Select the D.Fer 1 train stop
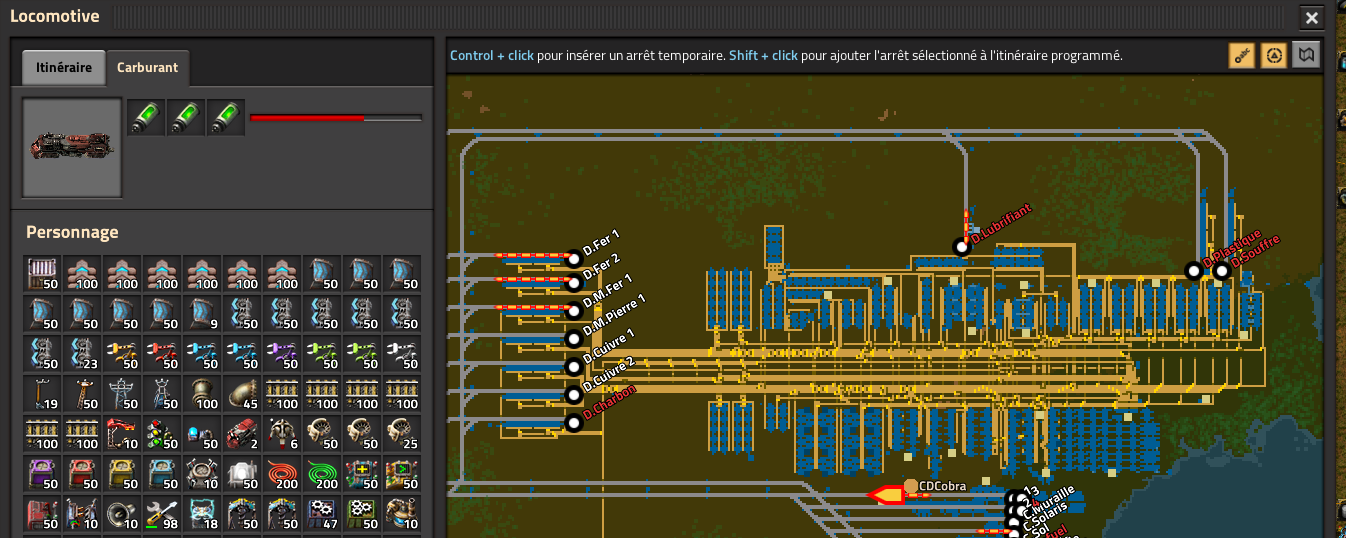The height and width of the screenshot is (538, 1346). coord(574,258)
